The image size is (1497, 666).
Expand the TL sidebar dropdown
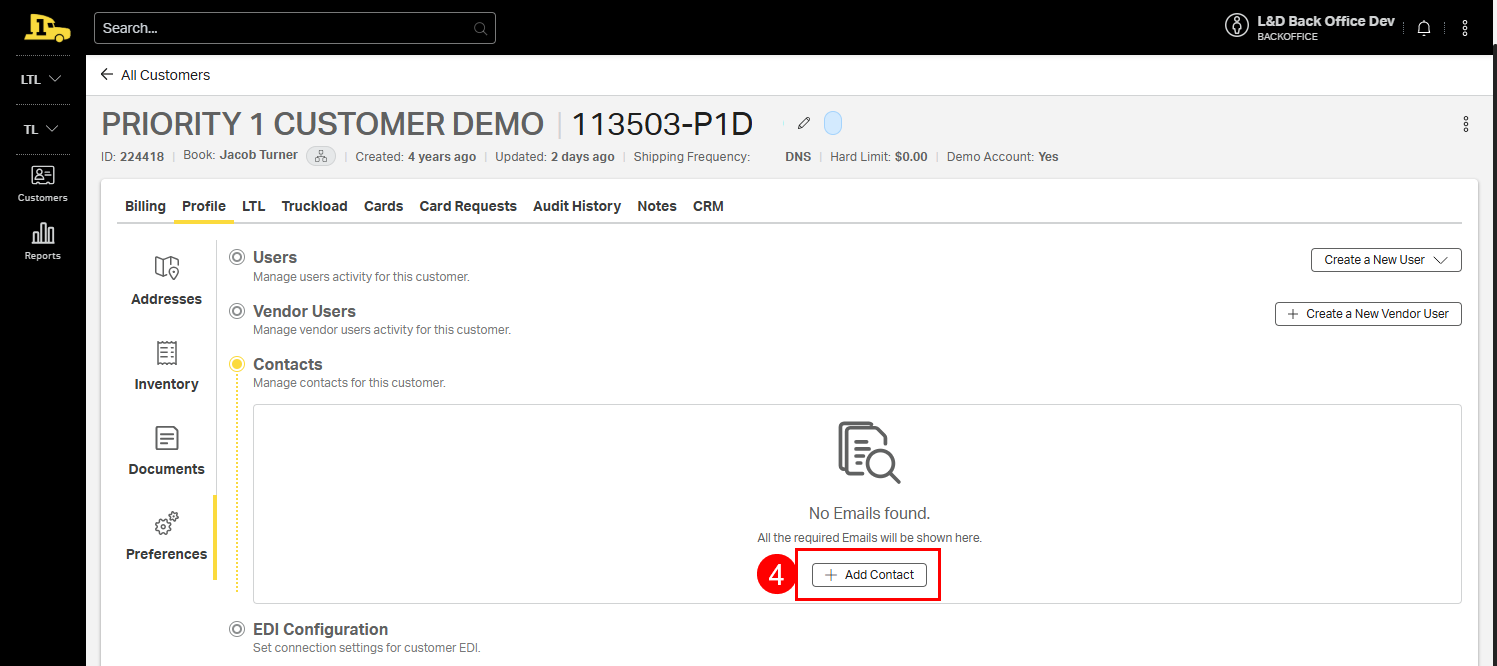click(42, 129)
